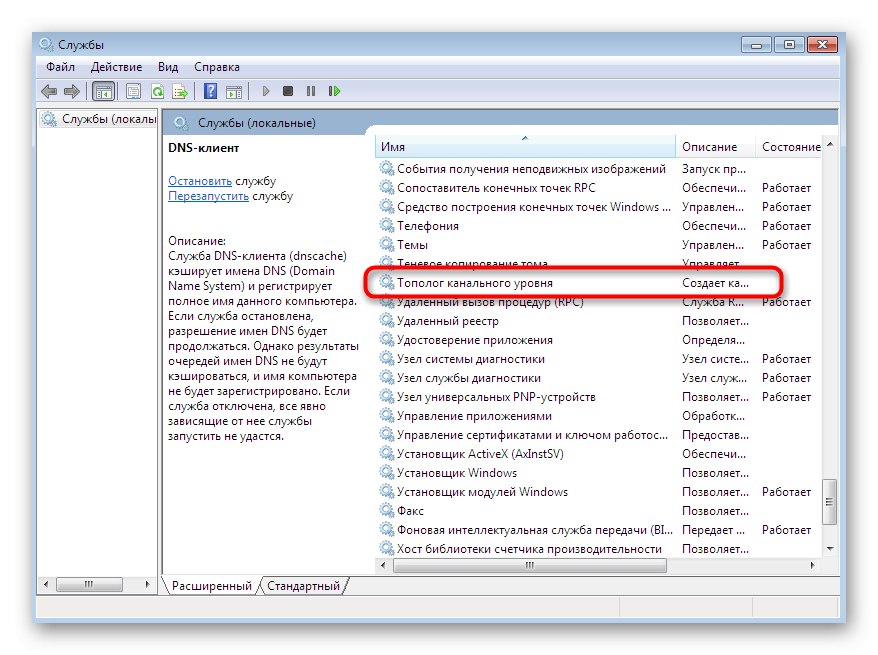Open Help from the blue question mark icon

tap(210, 91)
